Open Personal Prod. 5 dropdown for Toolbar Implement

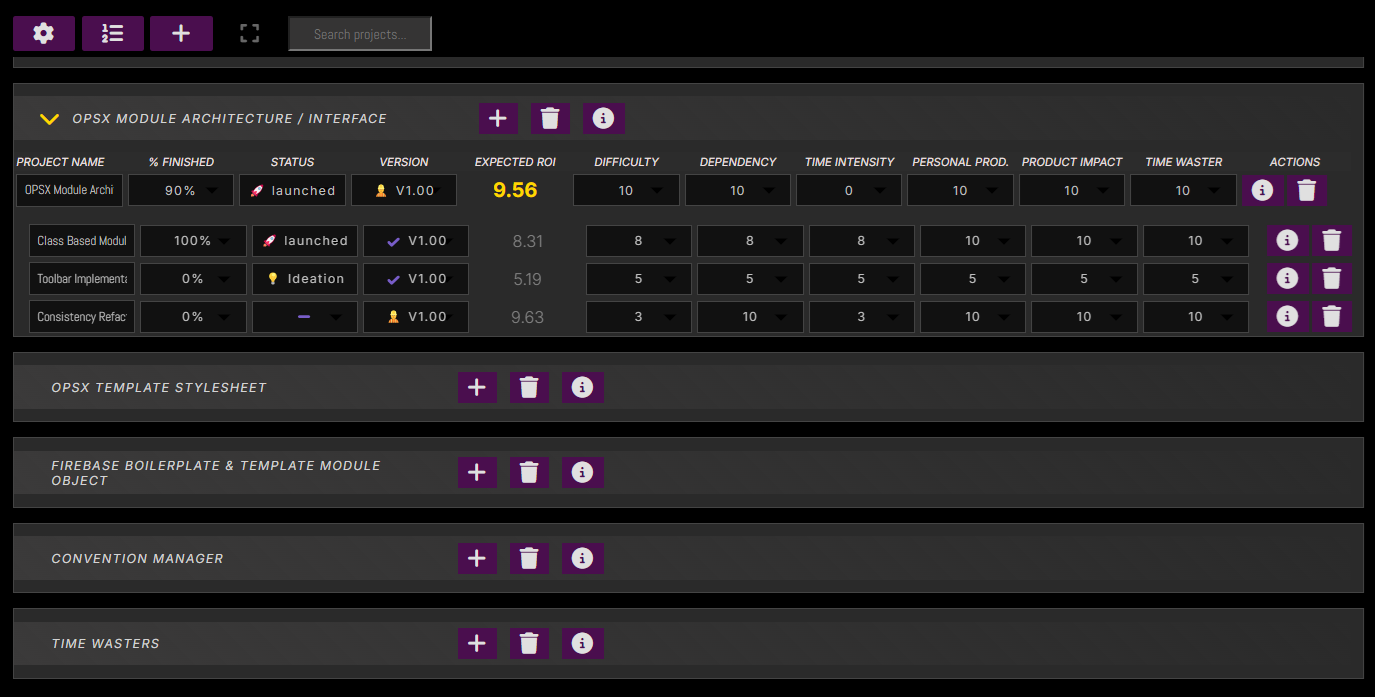[x=973, y=278]
